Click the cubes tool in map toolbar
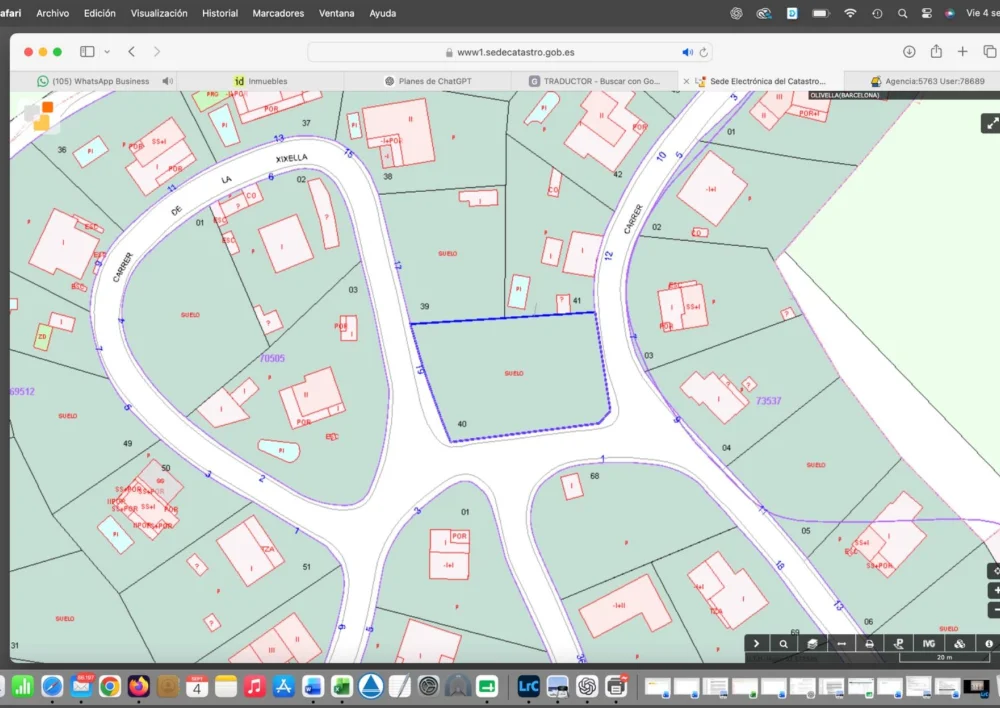Viewport: 1000px width, 708px height. tap(959, 644)
